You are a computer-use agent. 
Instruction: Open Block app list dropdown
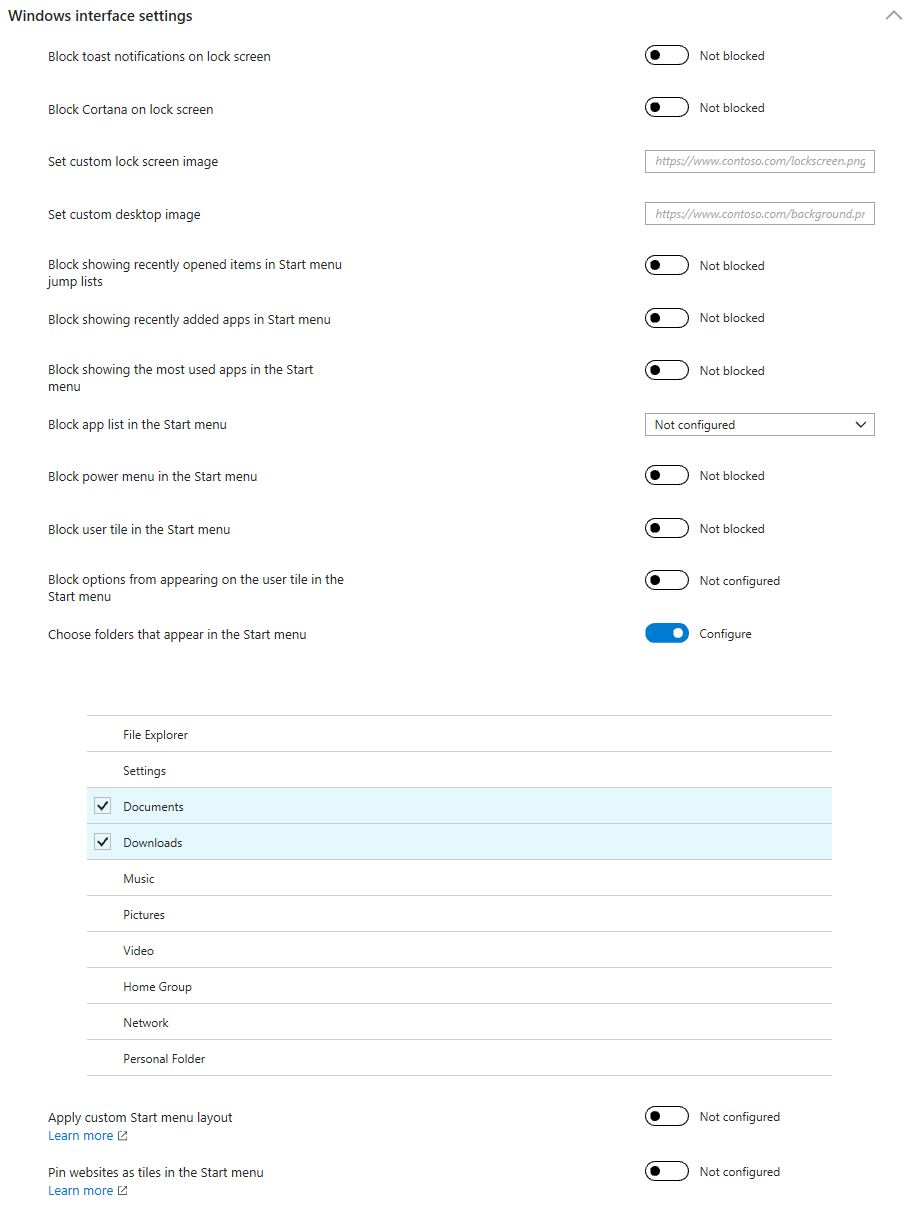[x=759, y=425]
